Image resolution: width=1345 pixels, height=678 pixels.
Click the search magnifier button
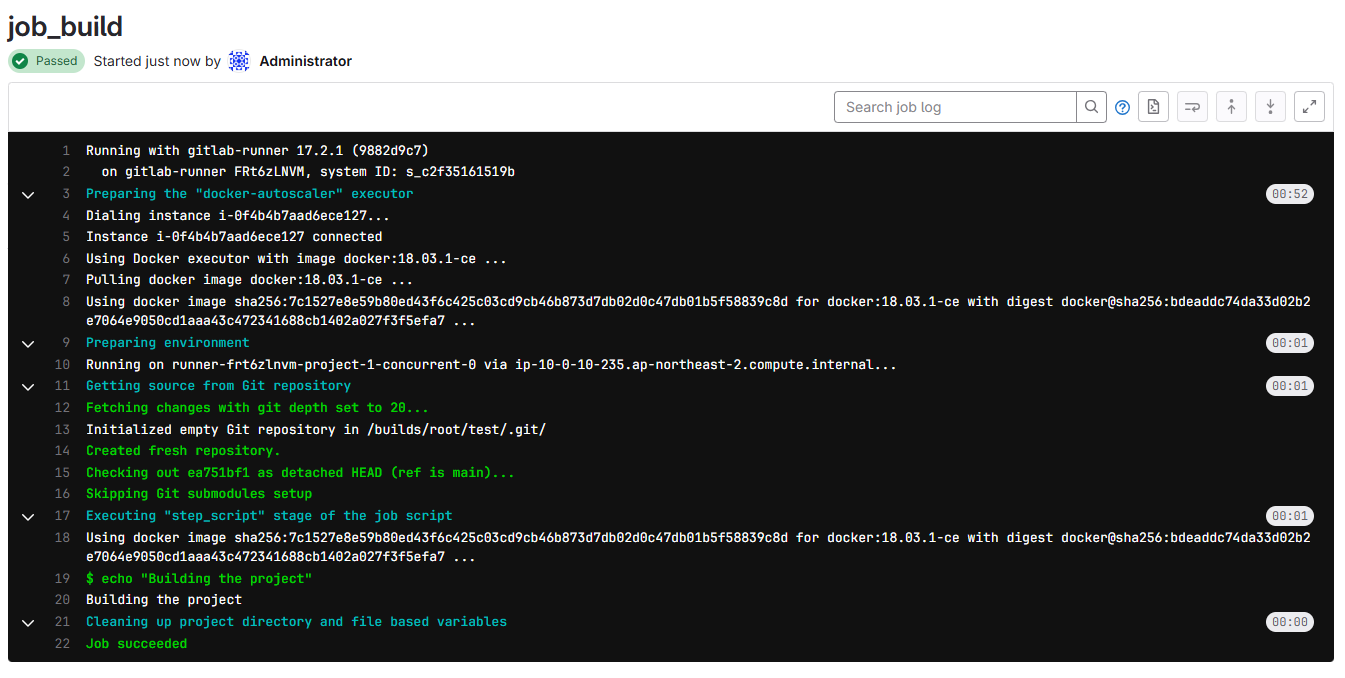coord(1091,107)
